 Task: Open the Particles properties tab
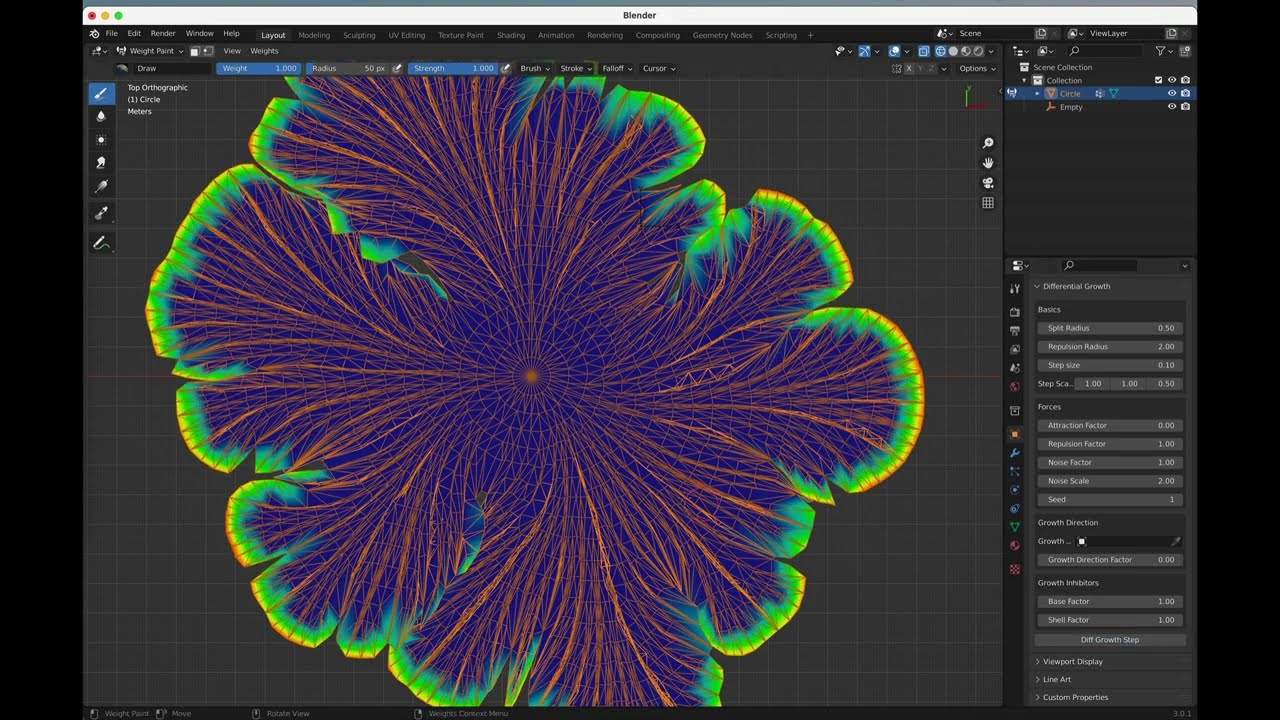pos(1015,471)
